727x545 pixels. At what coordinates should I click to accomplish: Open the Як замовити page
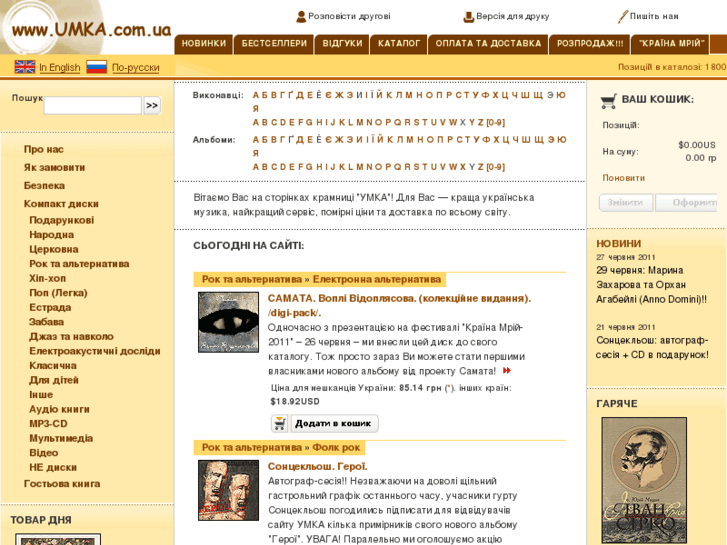54,167
